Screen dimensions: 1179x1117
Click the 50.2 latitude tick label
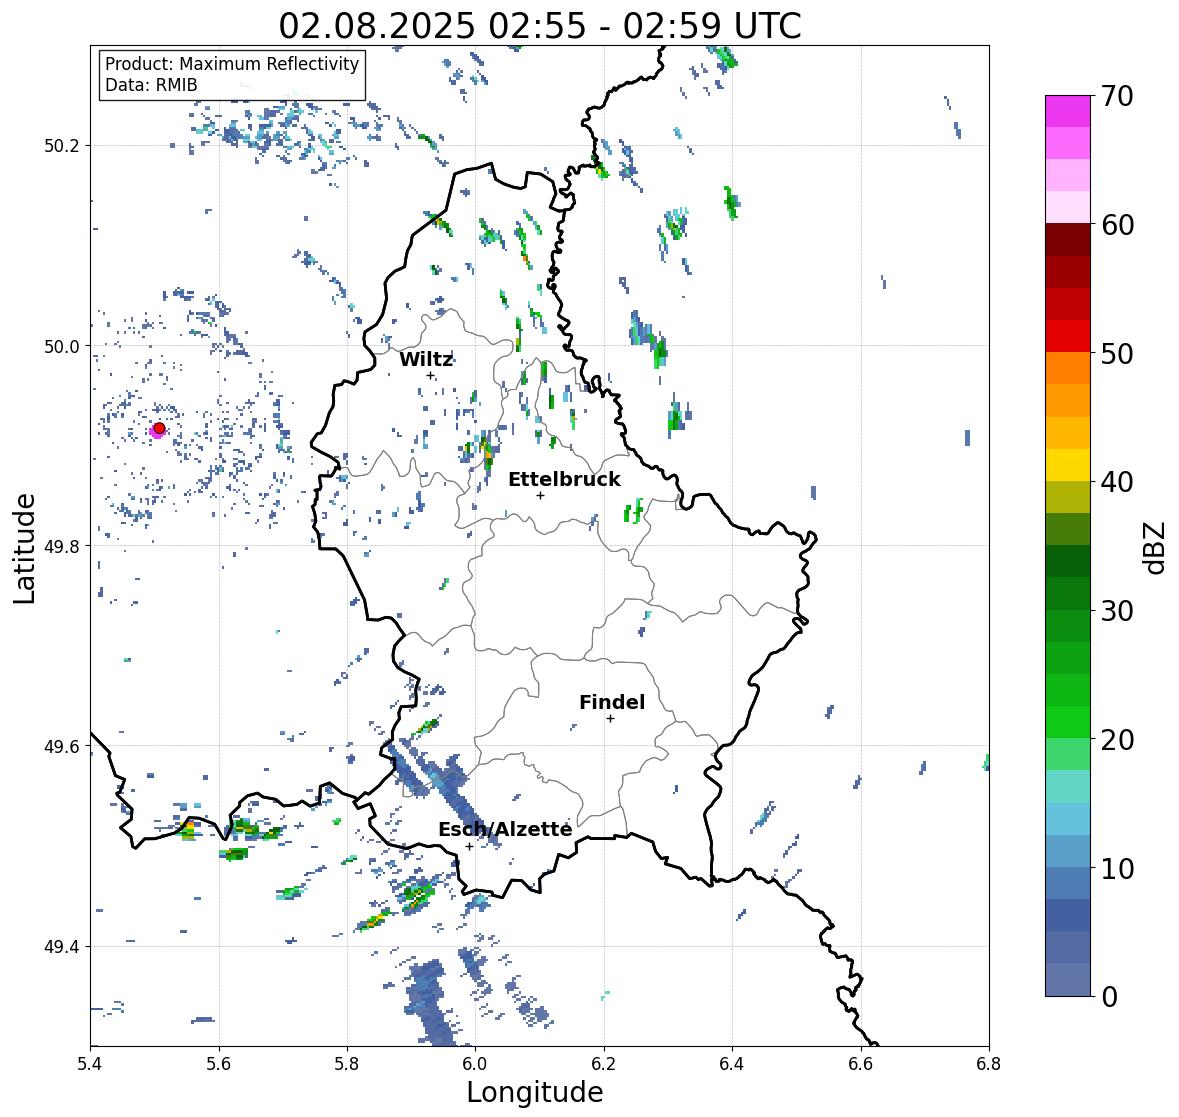(62, 146)
